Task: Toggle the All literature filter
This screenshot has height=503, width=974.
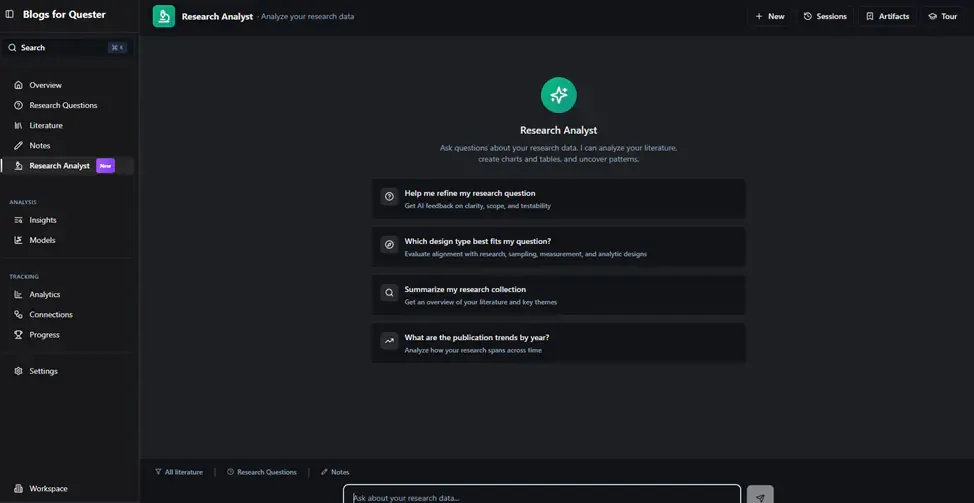Action: 179,472
